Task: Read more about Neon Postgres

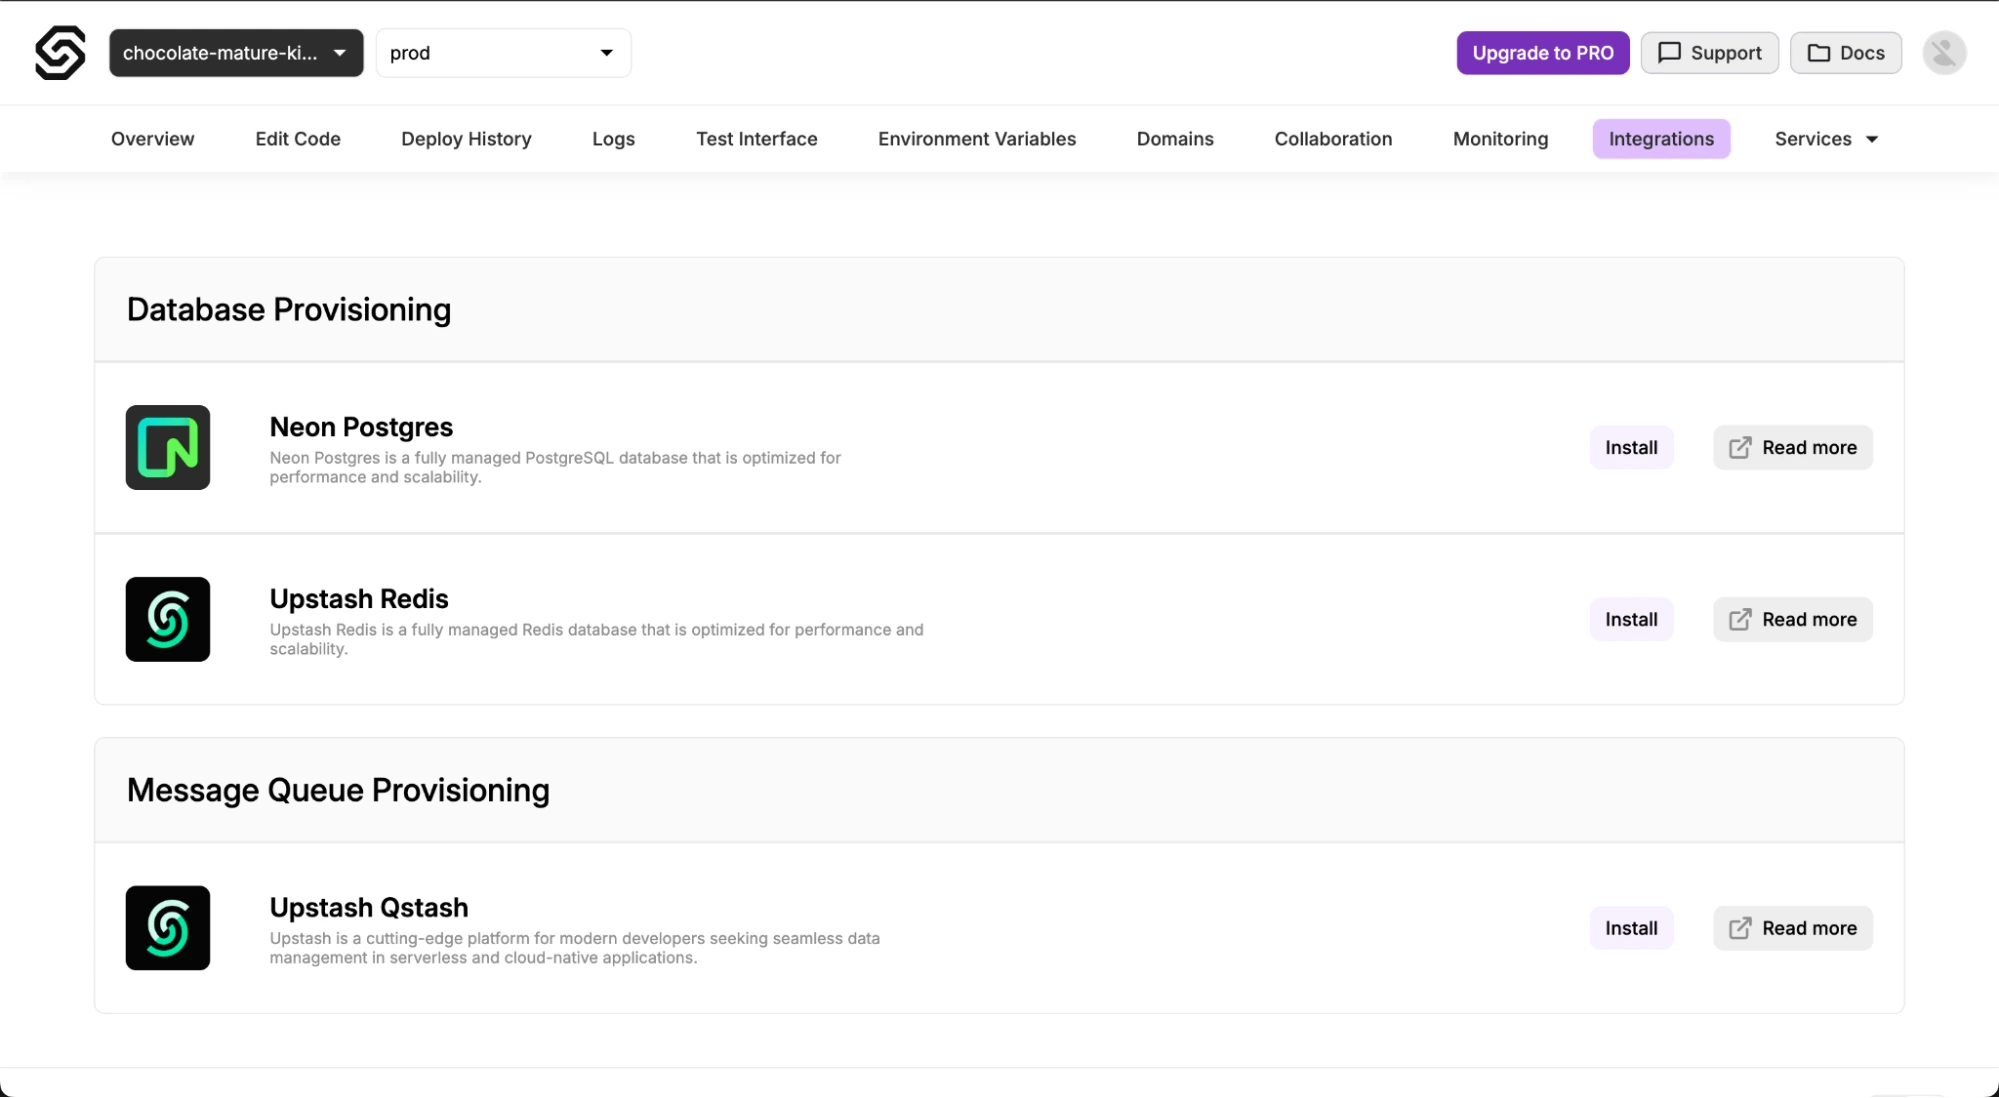Action: 1793,447
